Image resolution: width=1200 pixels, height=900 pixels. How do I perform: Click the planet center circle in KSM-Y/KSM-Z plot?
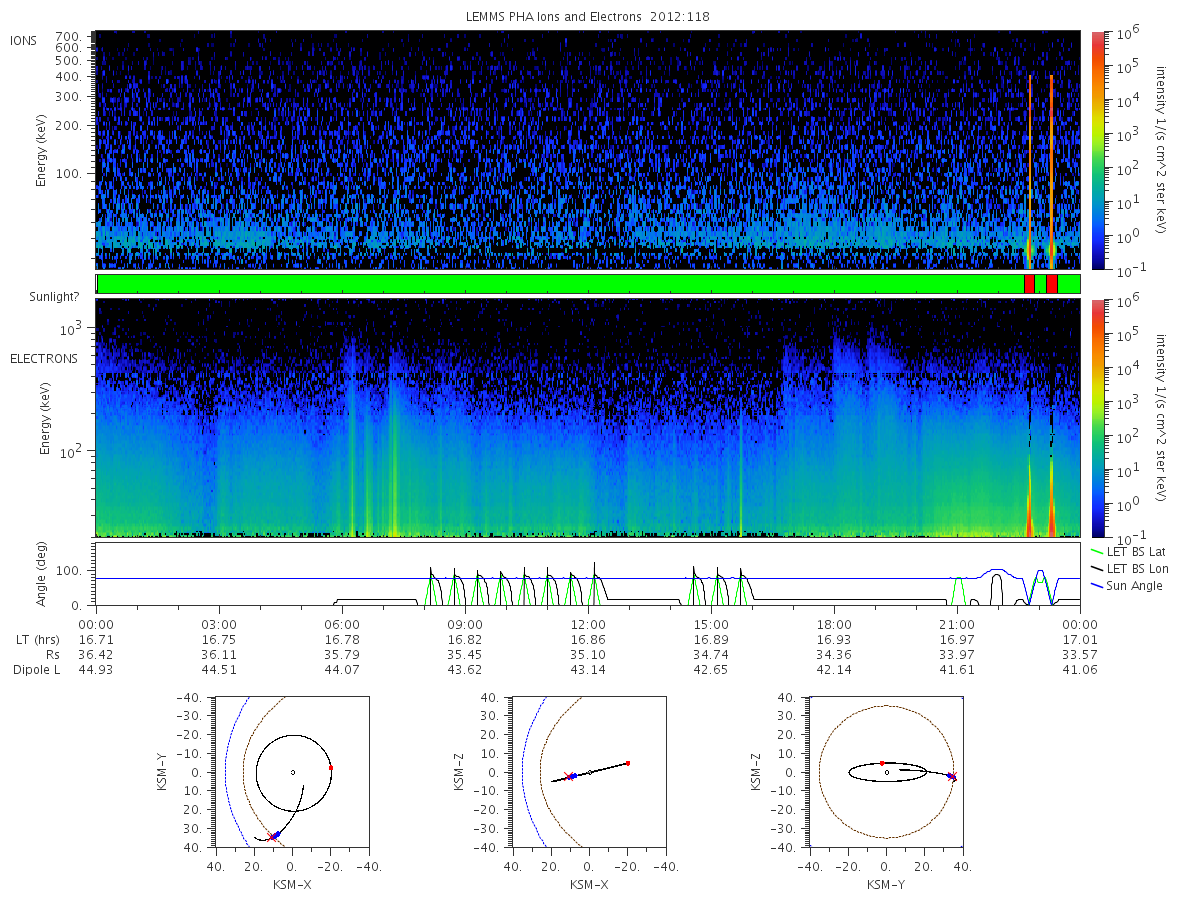[887, 772]
